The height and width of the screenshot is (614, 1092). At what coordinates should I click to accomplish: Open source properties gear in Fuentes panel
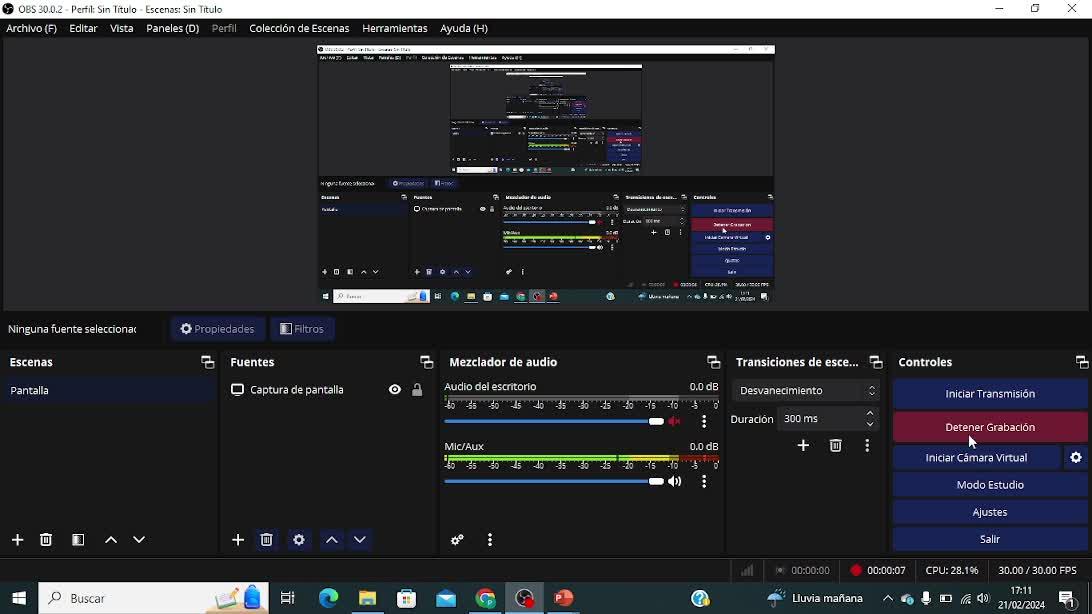point(299,540)
